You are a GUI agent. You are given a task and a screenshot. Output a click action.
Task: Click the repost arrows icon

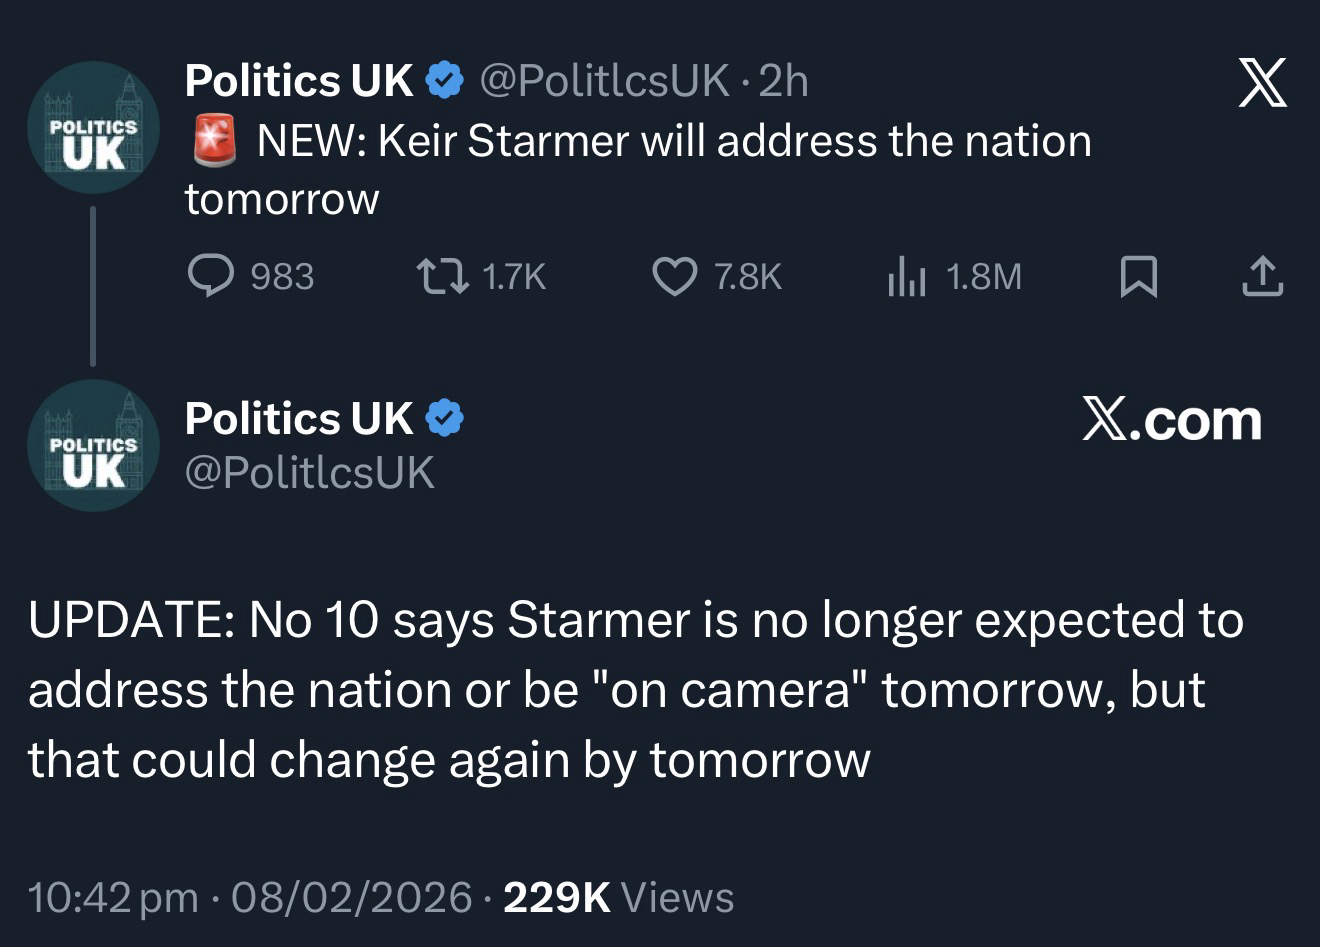[443, 276]
